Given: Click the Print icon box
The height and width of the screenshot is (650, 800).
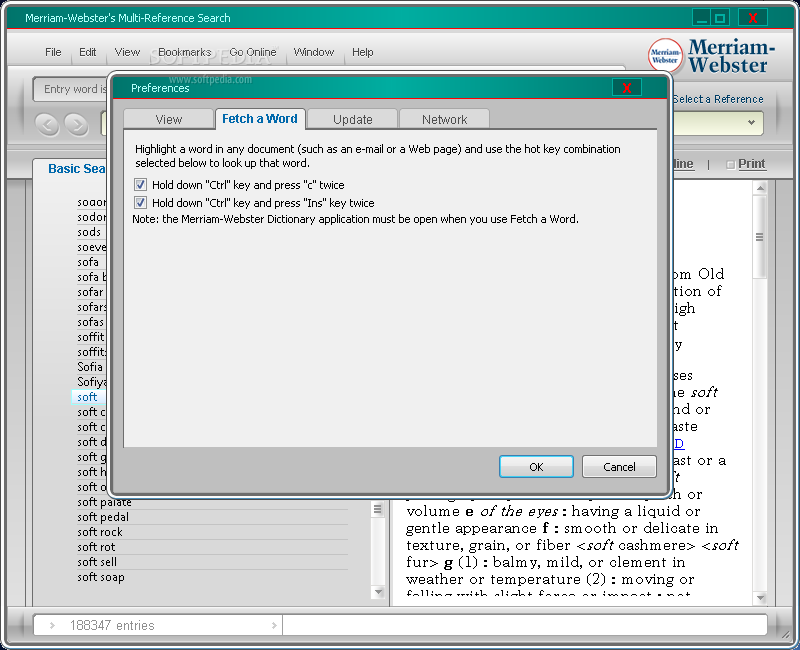Looking at the screenshot, I should click(730, 164).
